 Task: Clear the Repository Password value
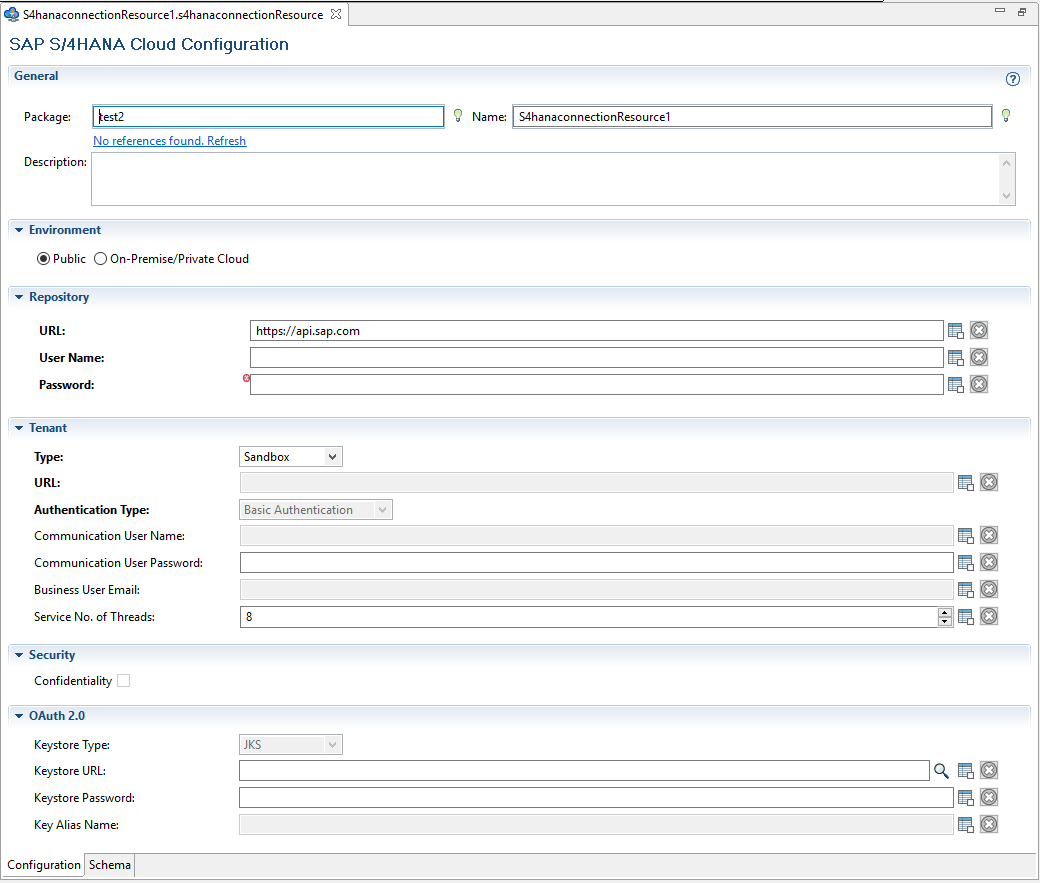[x=979, y=384]
